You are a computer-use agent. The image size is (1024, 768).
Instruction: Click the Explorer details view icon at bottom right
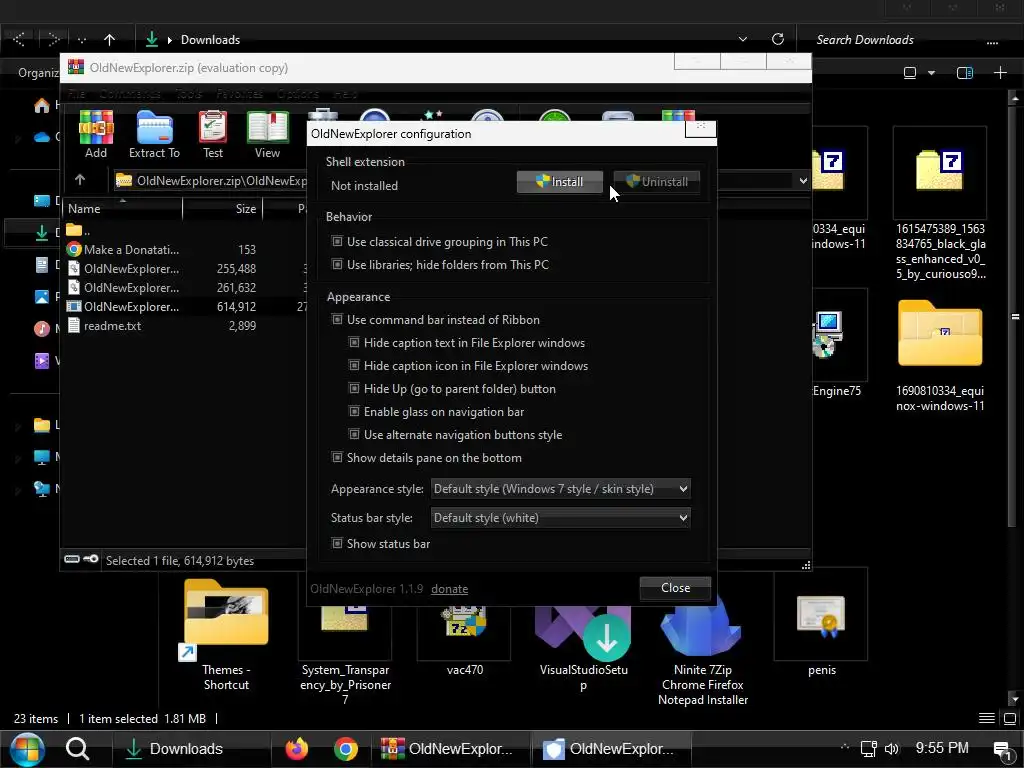[987, 718]
